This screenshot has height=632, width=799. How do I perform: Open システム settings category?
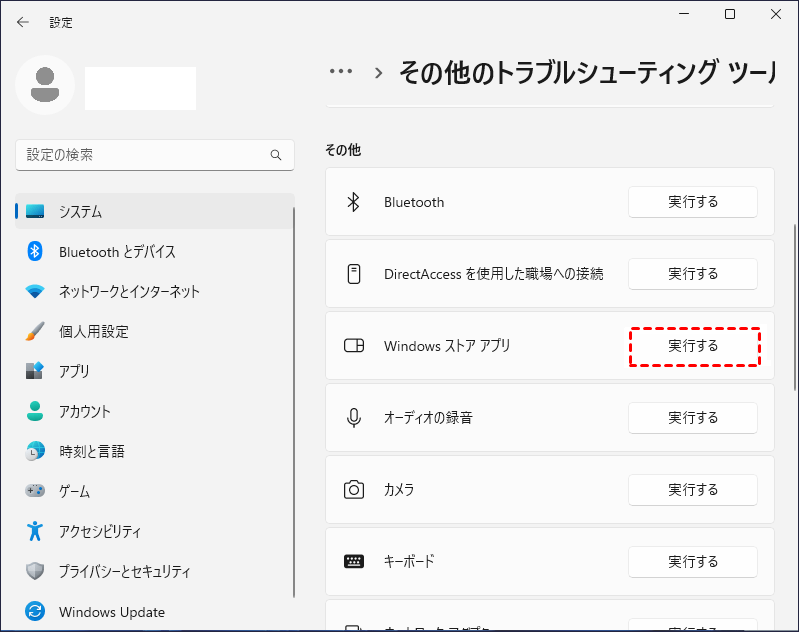80,212
